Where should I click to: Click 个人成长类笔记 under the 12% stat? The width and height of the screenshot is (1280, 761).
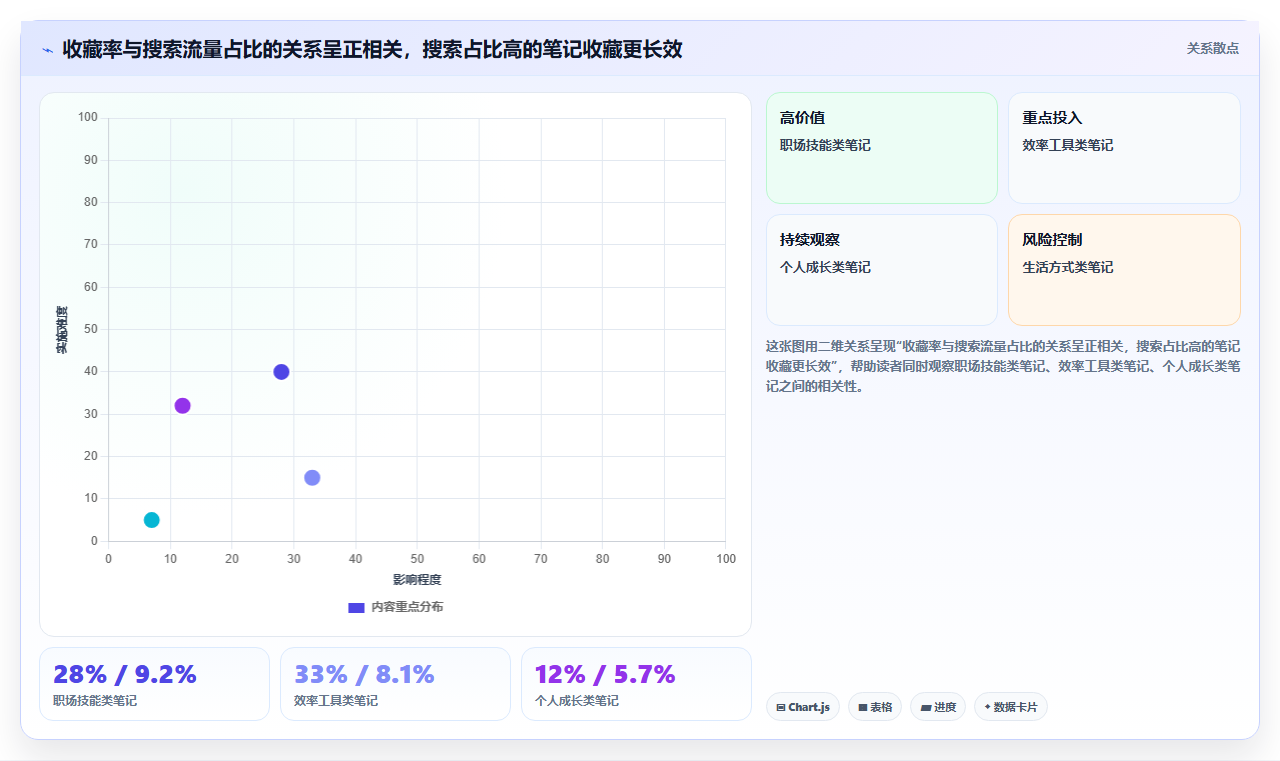[577, 701]
